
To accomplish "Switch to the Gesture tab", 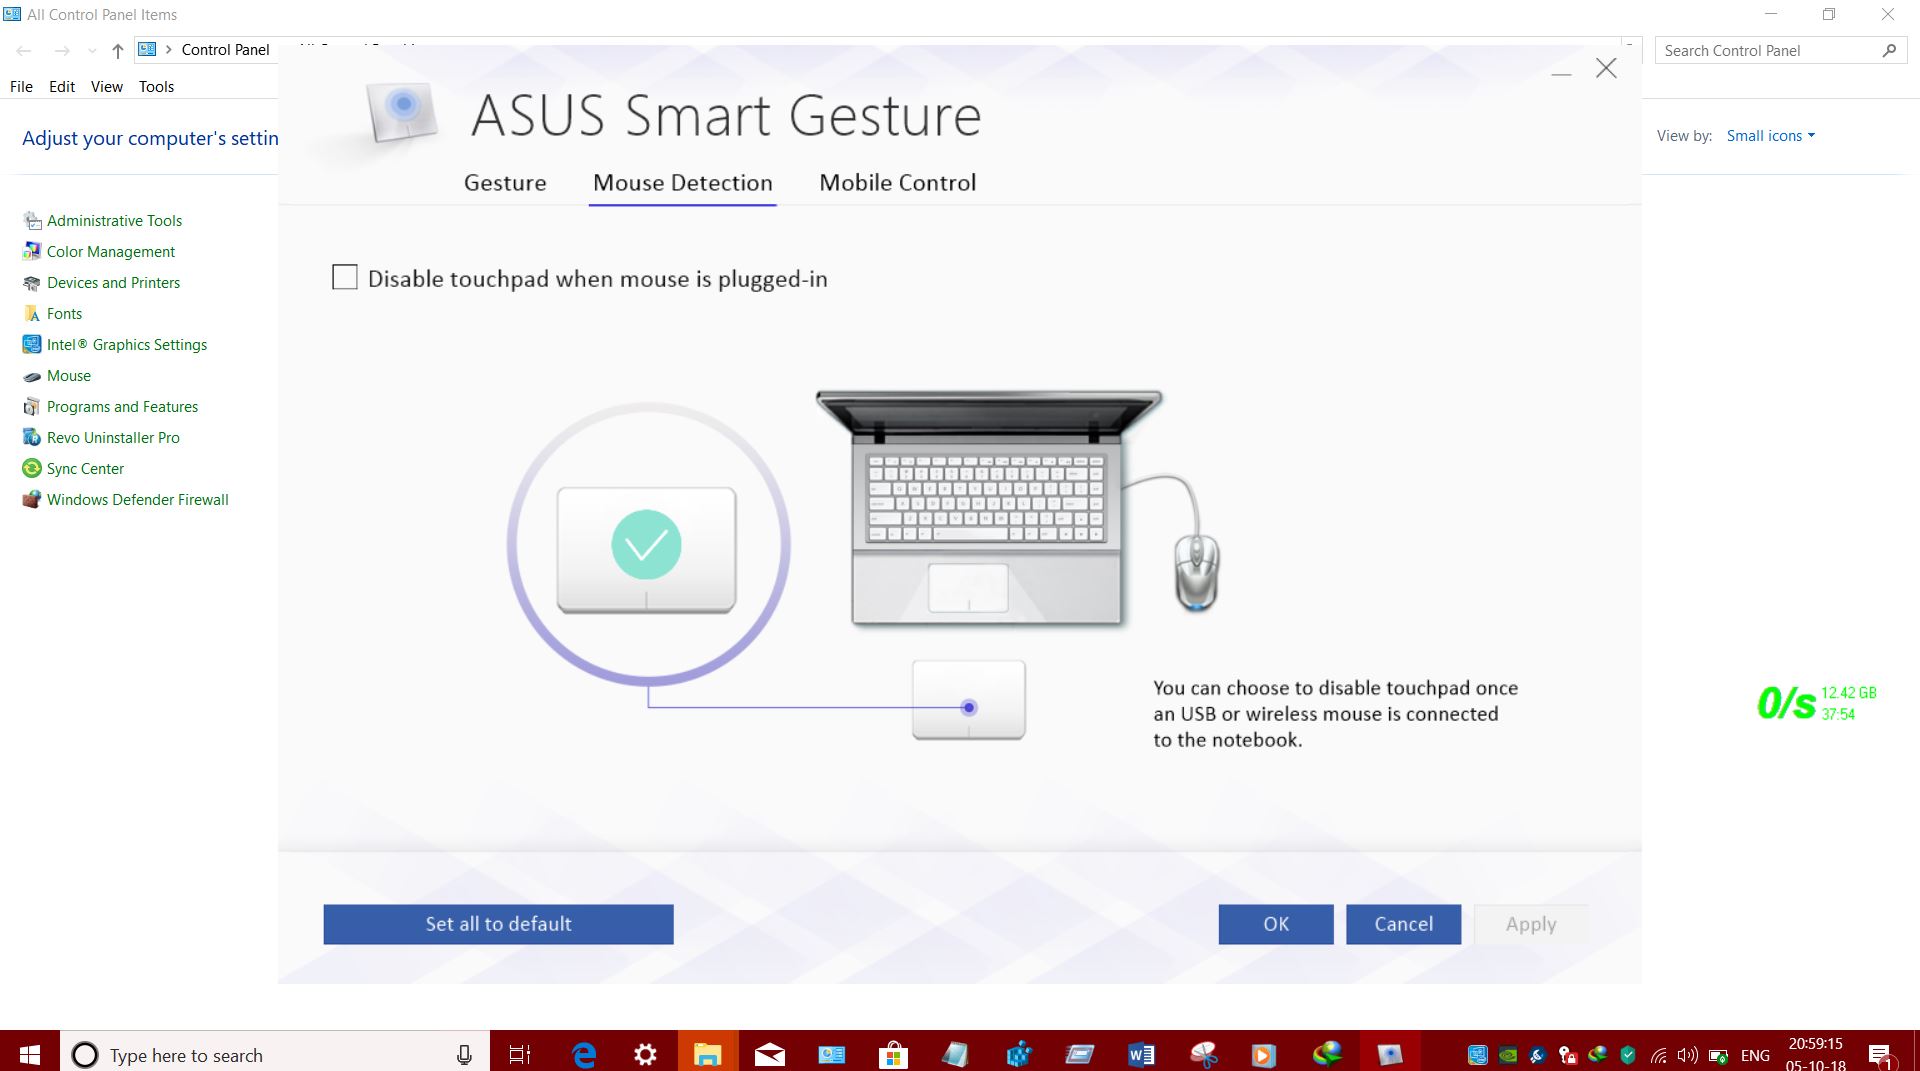I will pos(505,183).
